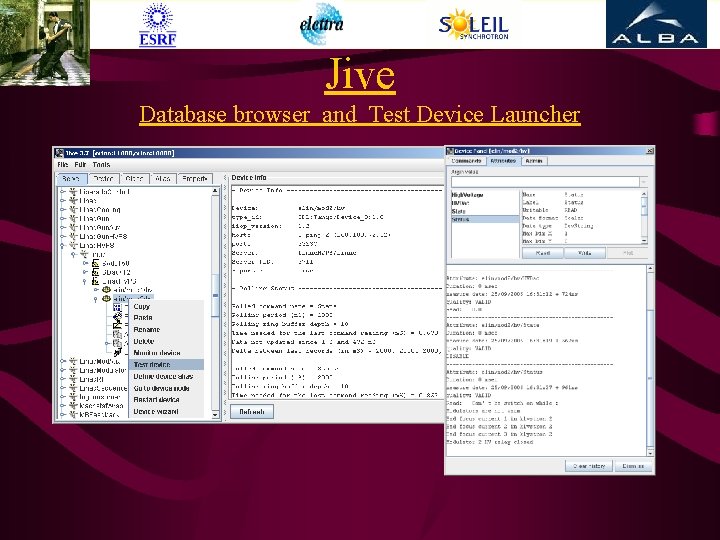
Task: Switch to the Property tab in Jive
Action: click(195, 178)
